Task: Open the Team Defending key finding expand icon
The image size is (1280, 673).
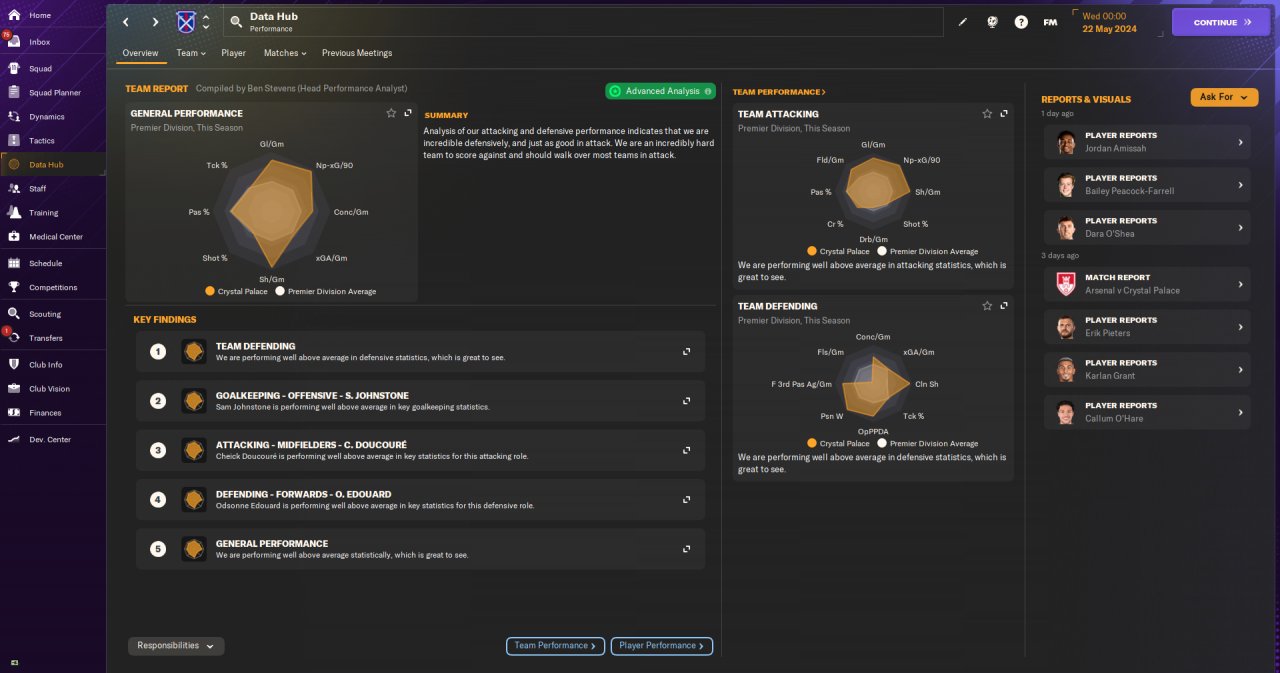Action: pos(687,351)
